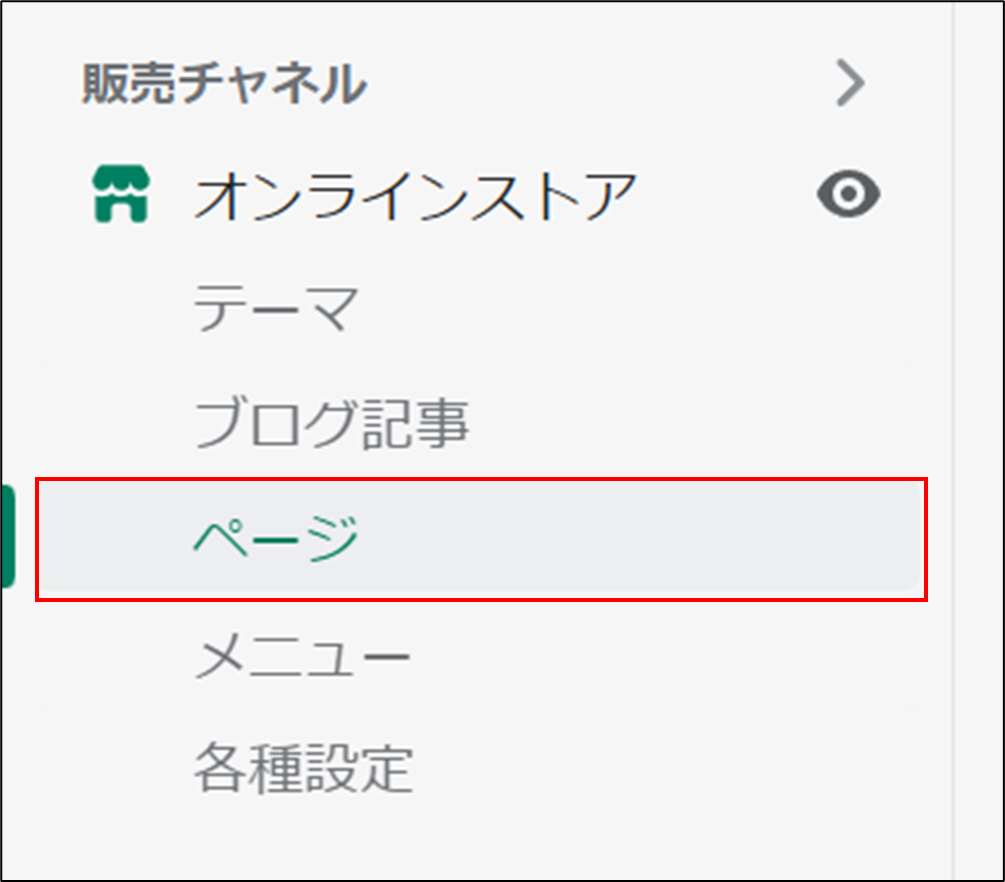Preview the online store via eye icon
The image size is (1005, 882).
point(848,194)
